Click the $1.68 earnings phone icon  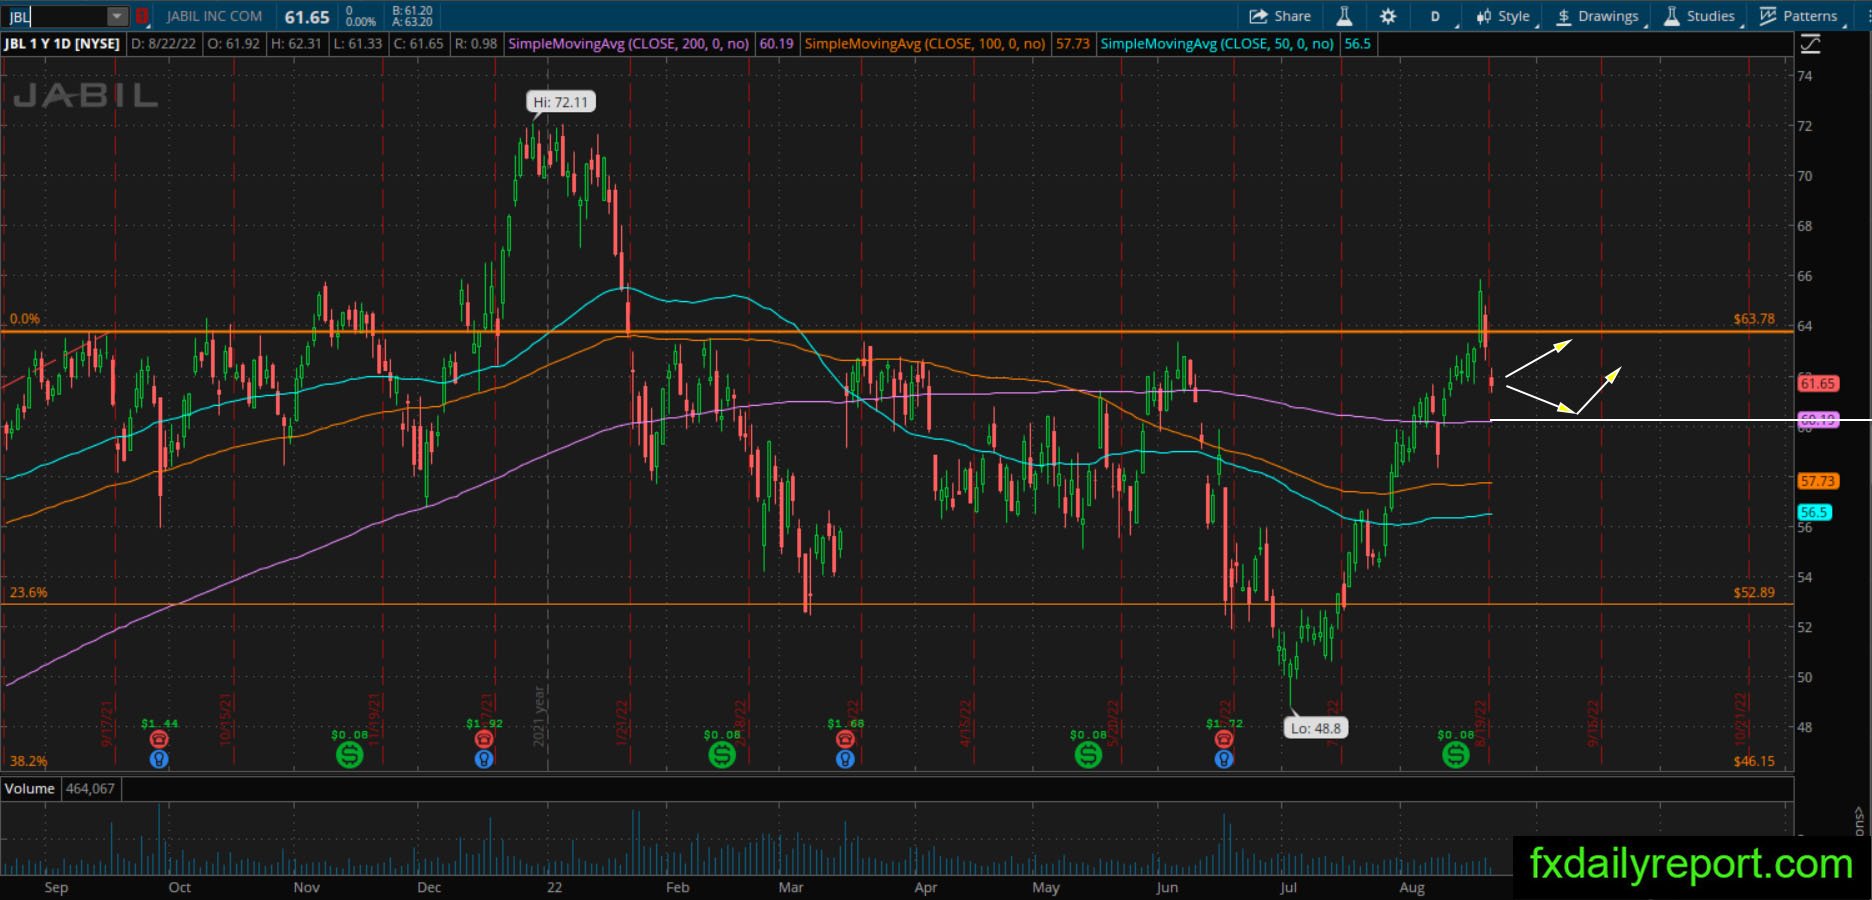[845, 739]
